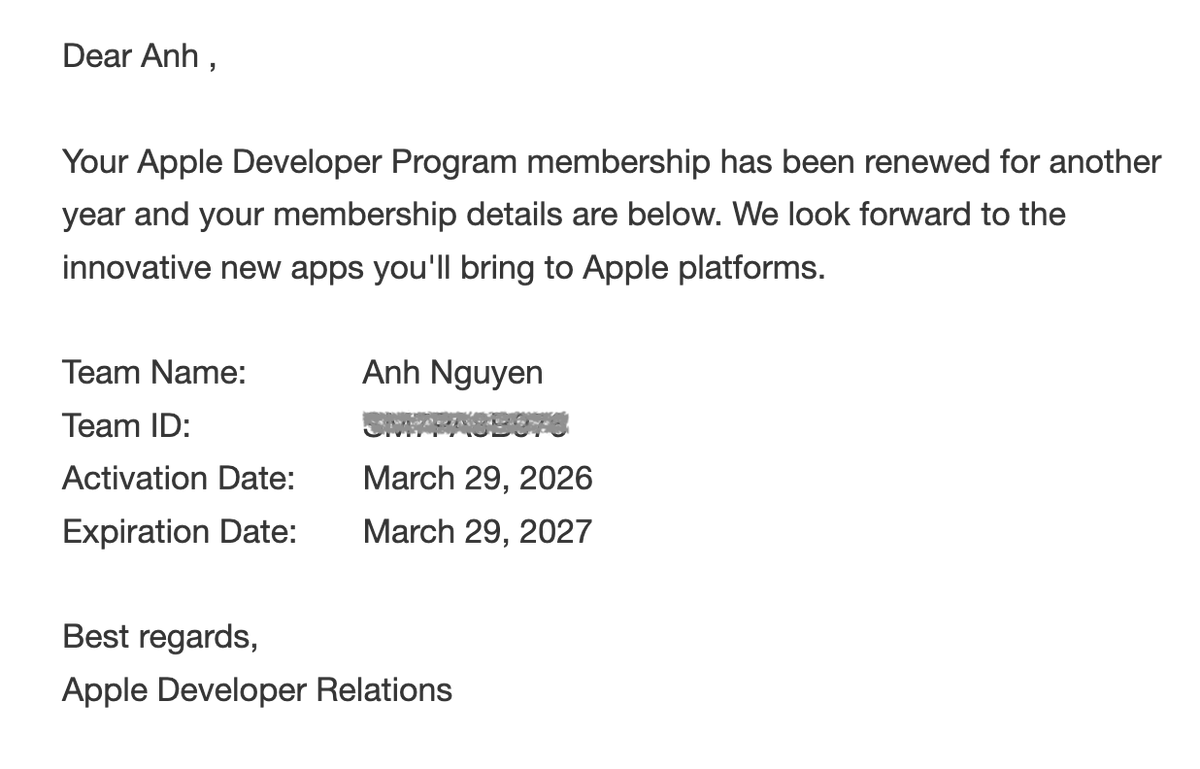Click the line starting 'year and your membership'
Screen dimensions: 1200x769
point(564,215)
